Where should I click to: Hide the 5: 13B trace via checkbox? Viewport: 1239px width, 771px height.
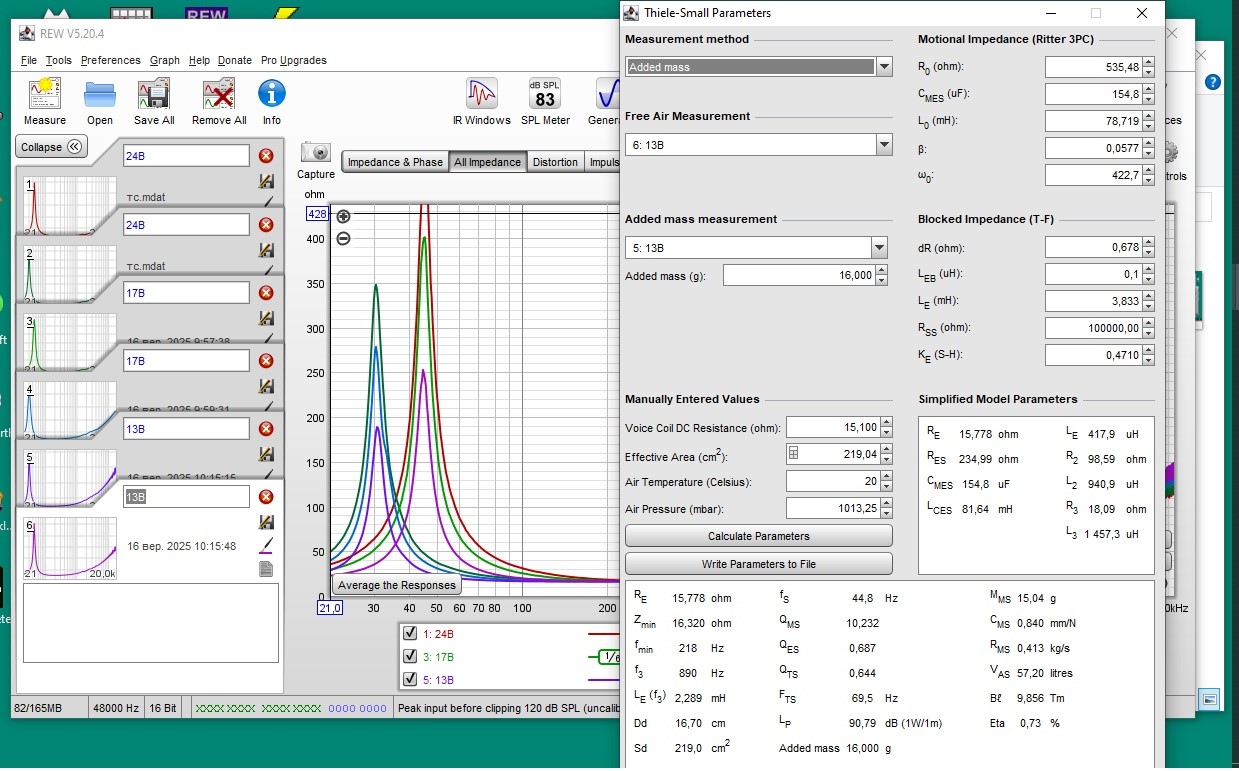(x=409, y=680)
